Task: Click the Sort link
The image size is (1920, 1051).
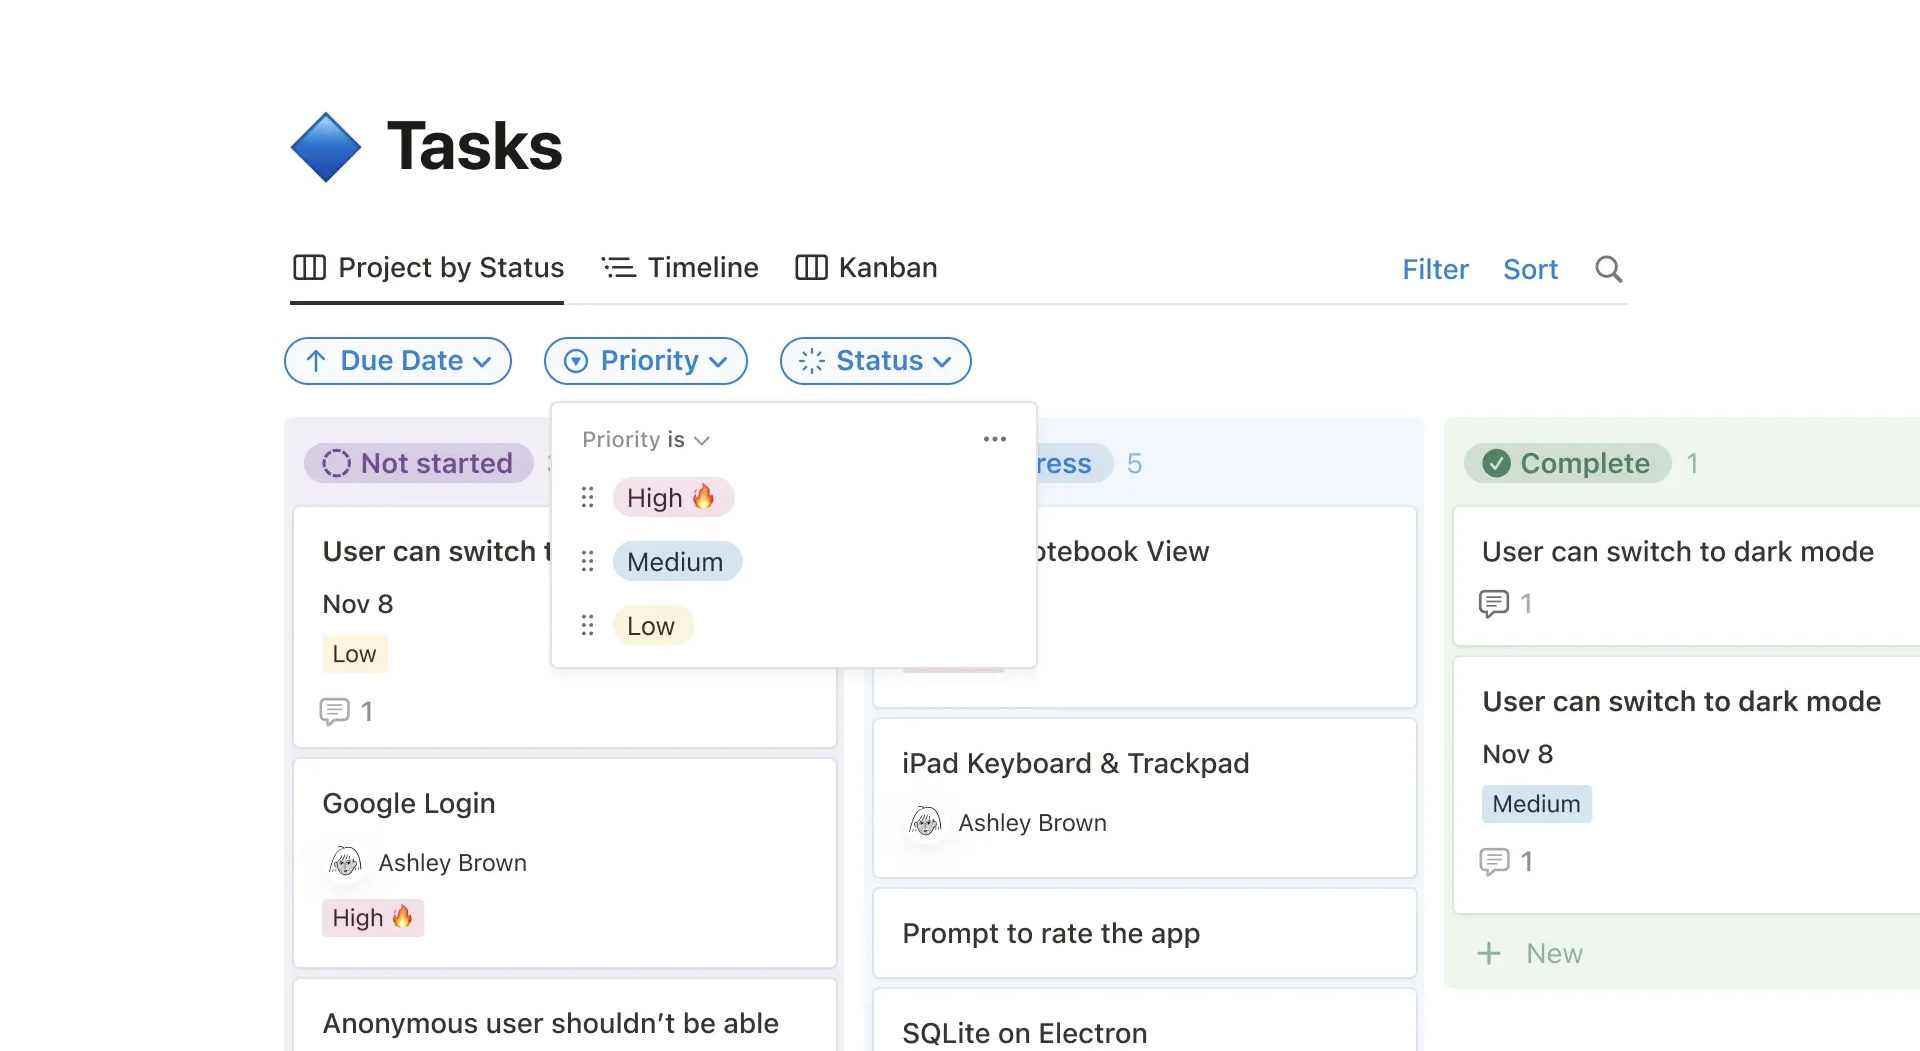Action: pyautogui.click(x=1530, y=269)
